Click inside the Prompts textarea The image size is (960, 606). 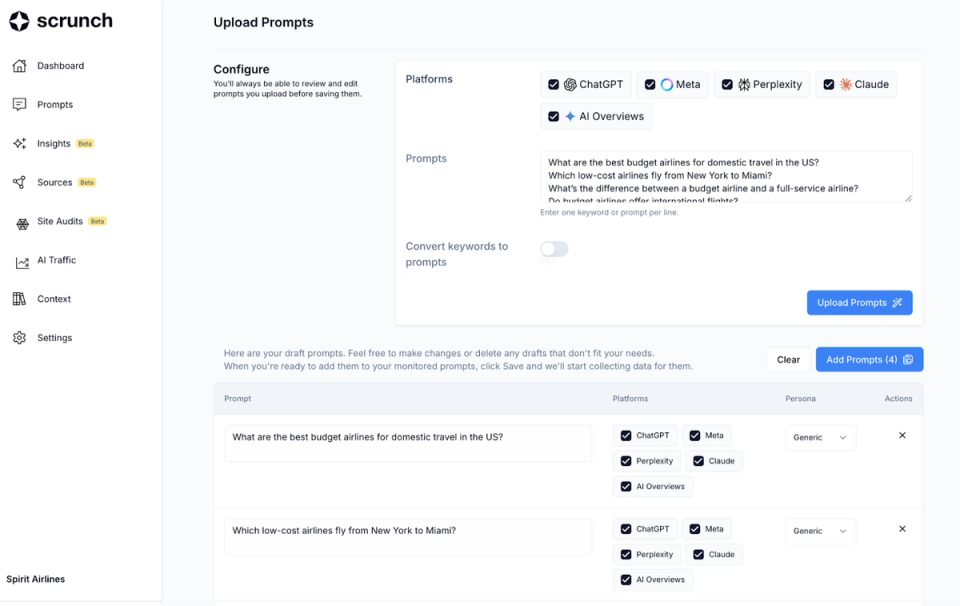click(x=726, y=177)
